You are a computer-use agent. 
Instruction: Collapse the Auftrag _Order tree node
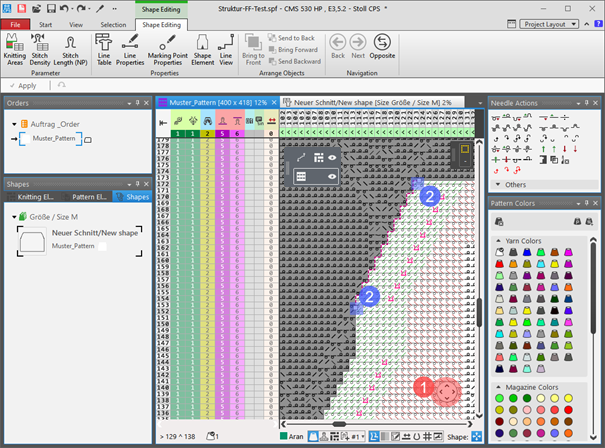(x=13, y=124)
